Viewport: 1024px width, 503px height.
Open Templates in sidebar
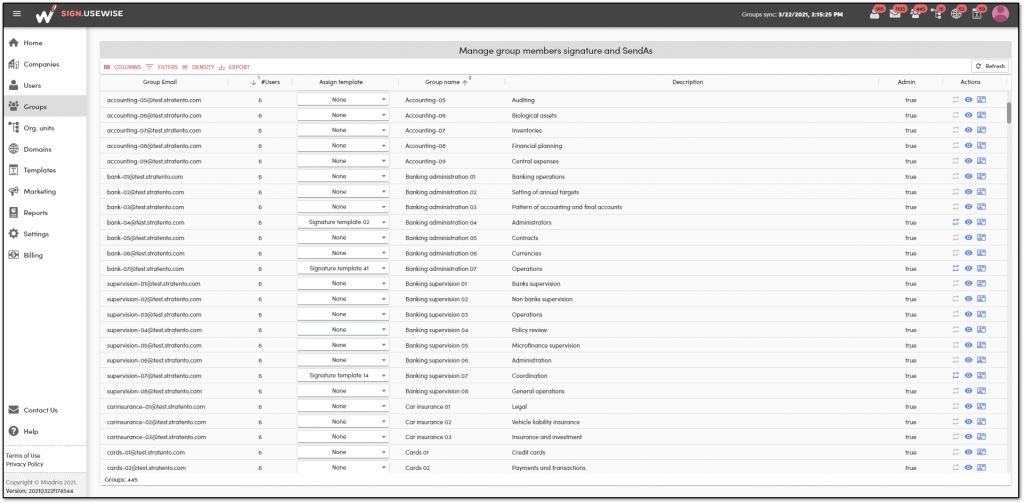(x=44, y=170)
